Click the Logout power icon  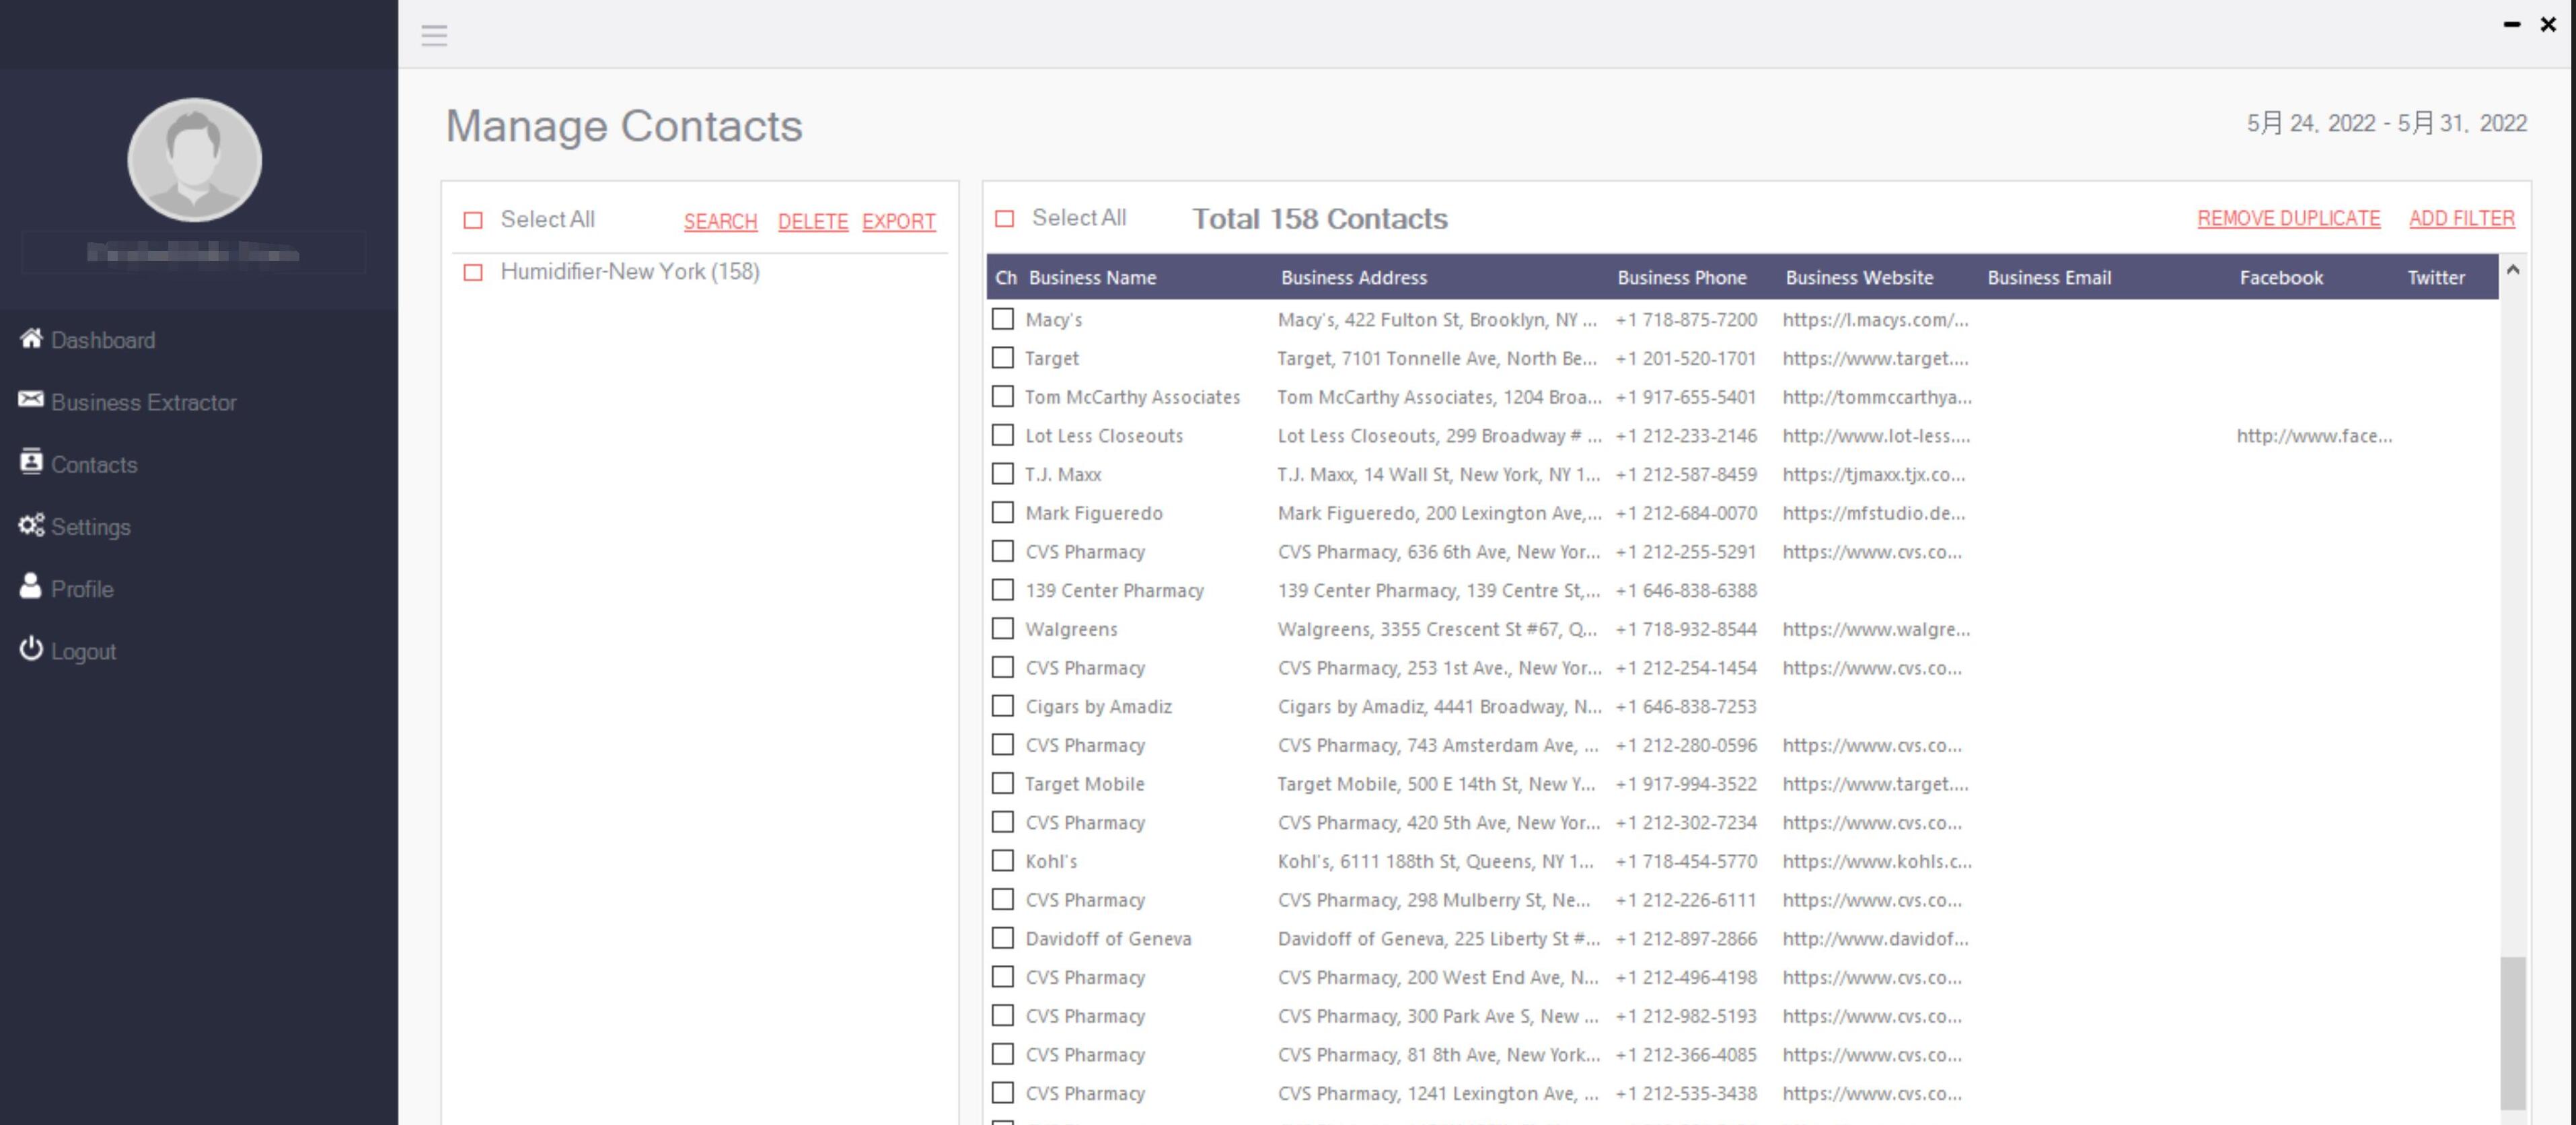31,649
